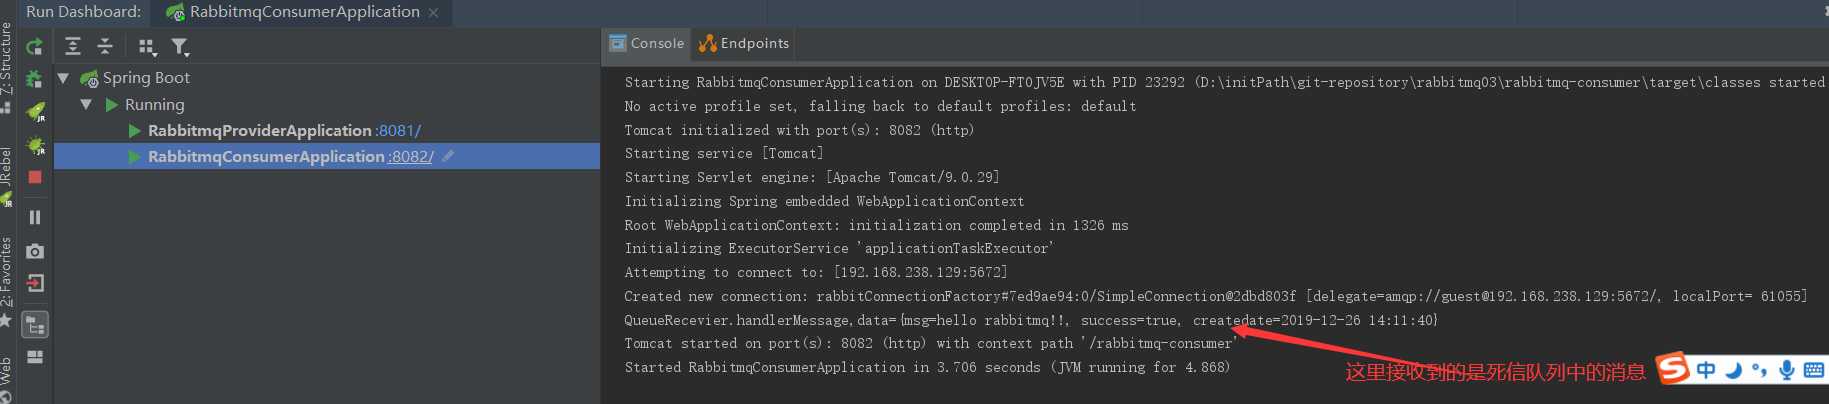This screenshot has width=1829, height=404.
Task: Click the JRebel debug bug icon
Action: [x=35, y=145]
